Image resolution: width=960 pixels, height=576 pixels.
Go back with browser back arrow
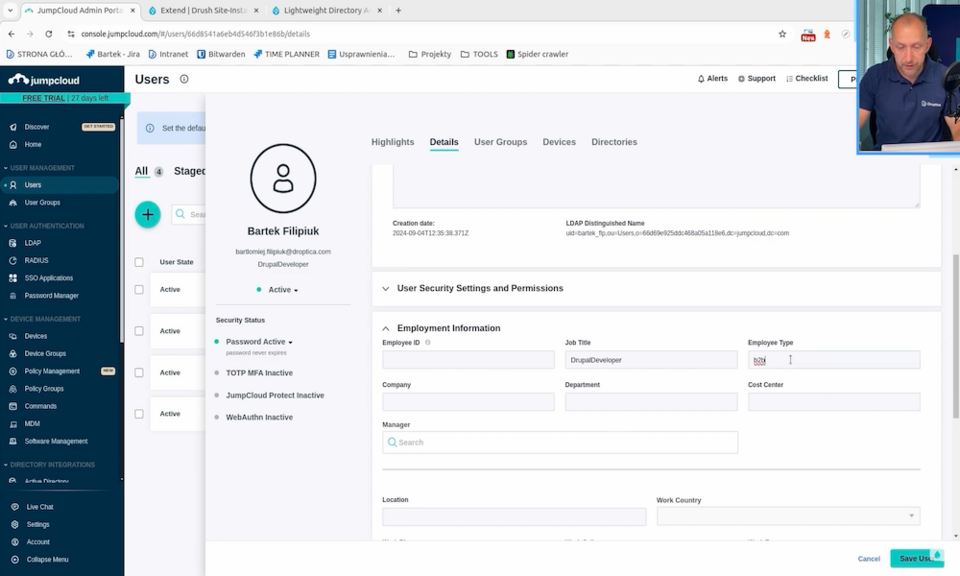click(x=12, y=34)
